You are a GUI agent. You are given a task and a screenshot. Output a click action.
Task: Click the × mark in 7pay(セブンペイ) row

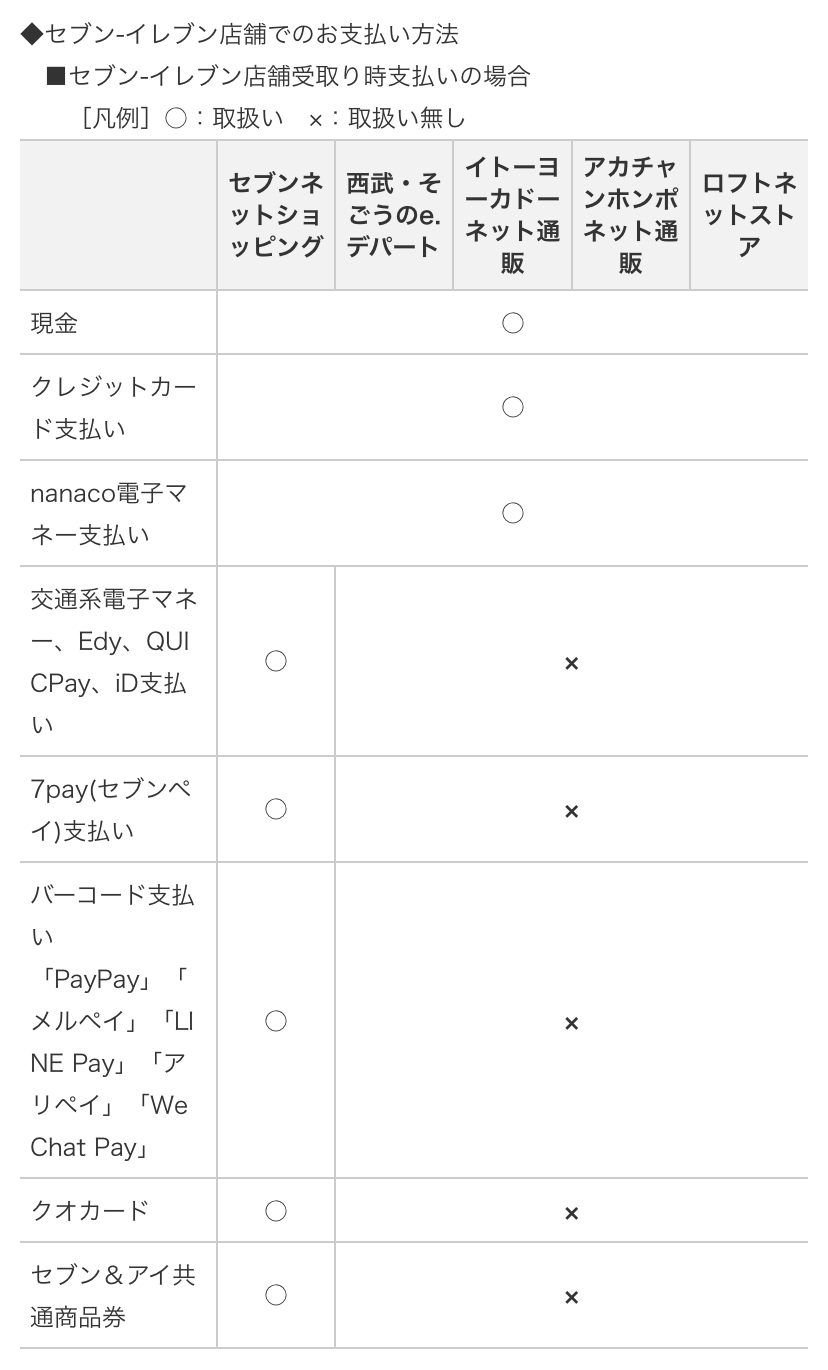571,811
